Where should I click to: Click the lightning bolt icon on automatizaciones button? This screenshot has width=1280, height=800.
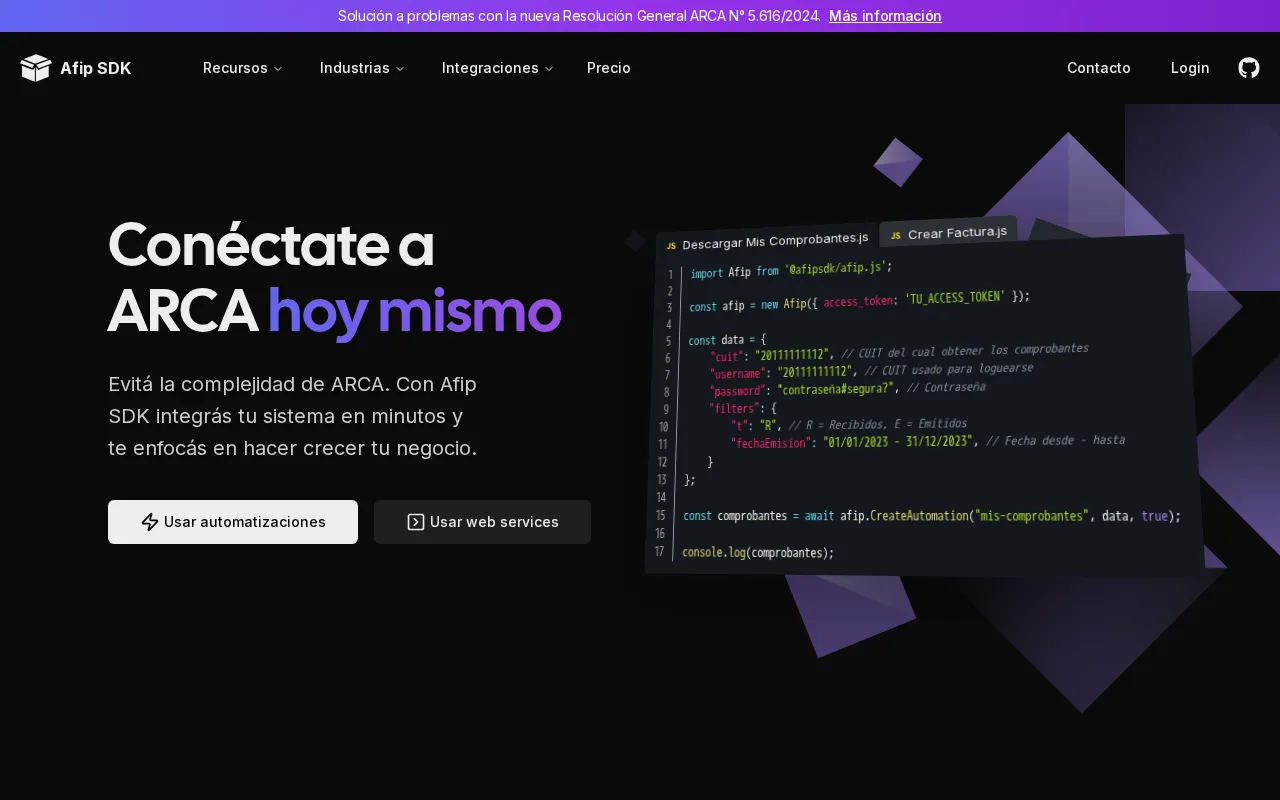(150, 522)
